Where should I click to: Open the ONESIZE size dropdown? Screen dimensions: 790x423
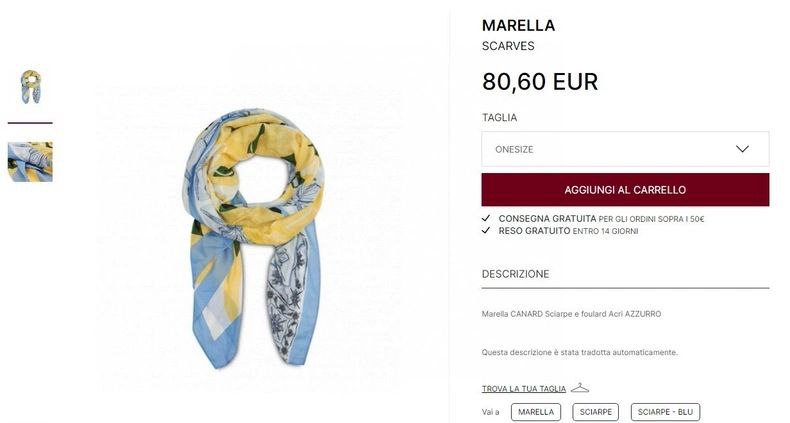pos(625,149)
